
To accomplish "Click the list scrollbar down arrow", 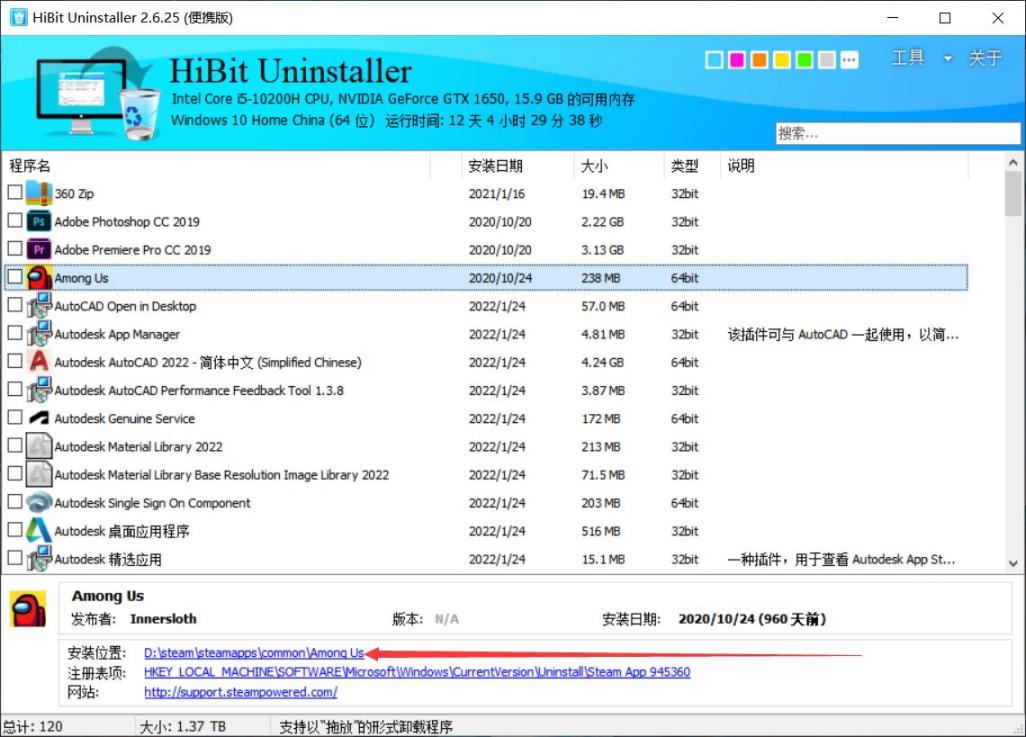I will pyautogui.click(x=1013, y=563).
